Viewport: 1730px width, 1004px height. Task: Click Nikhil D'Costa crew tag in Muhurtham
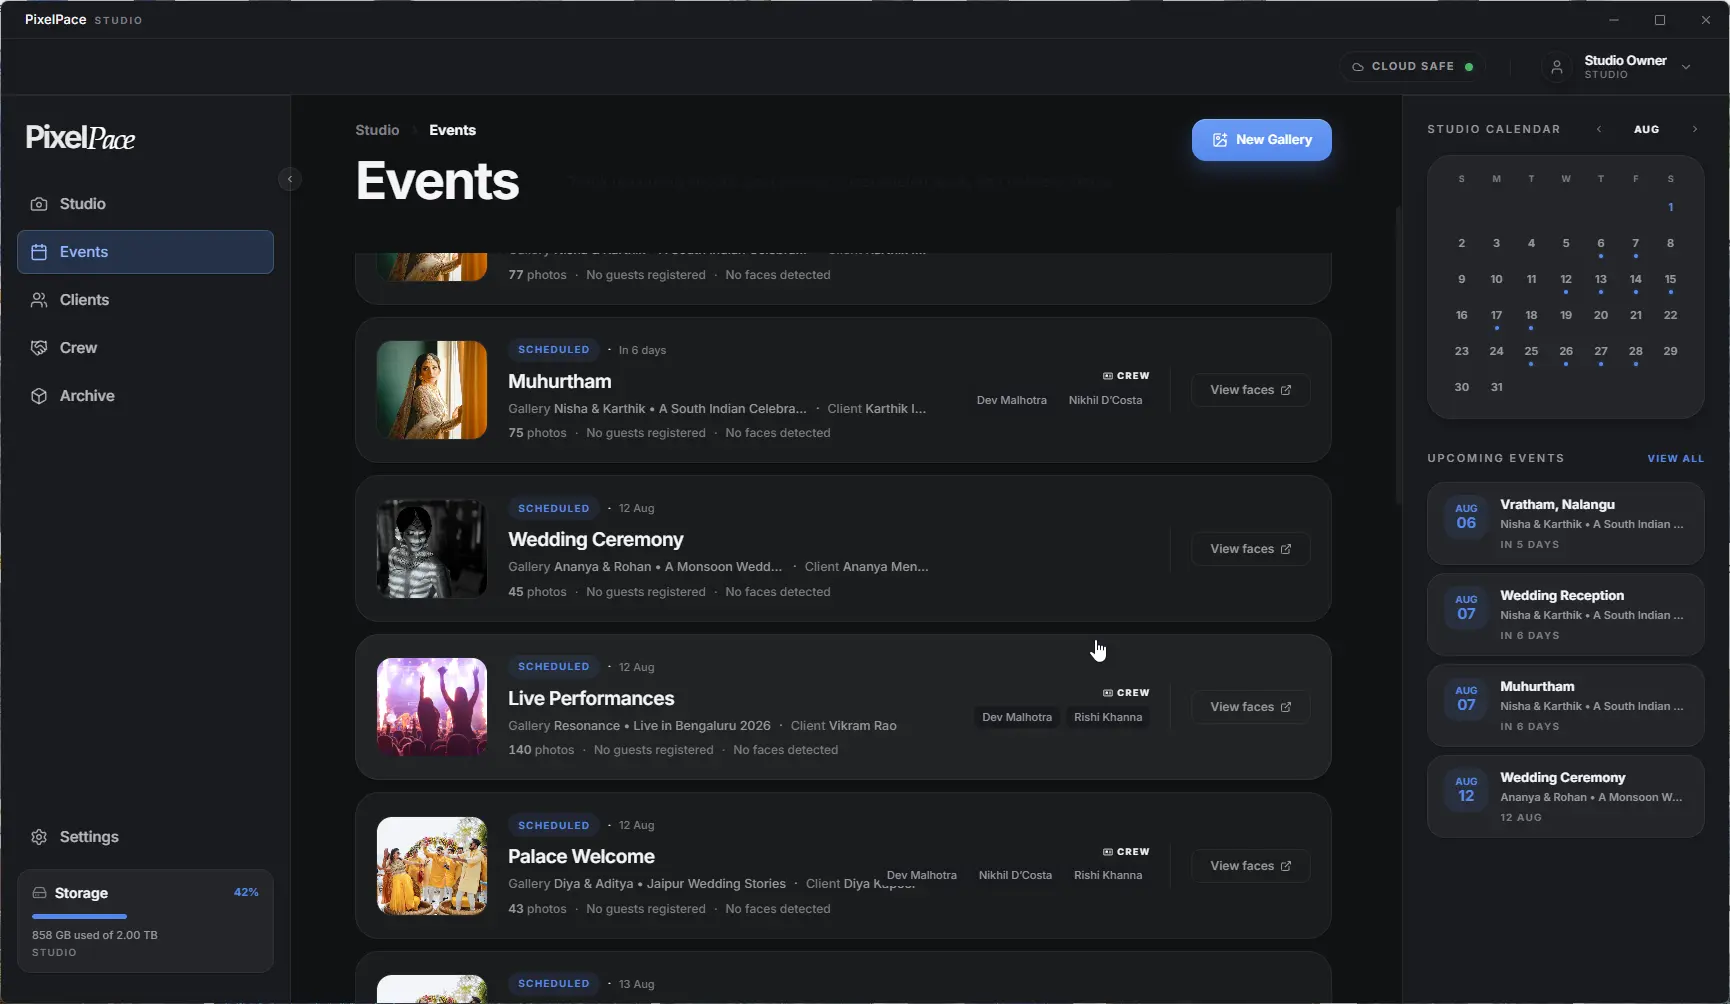coord(1105,400)
